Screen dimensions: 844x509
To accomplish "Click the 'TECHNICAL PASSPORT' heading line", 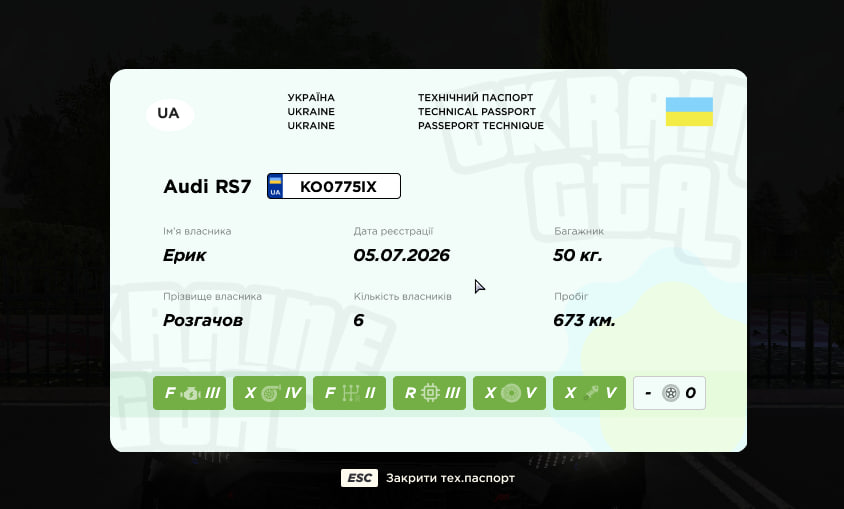I will (x=477, y=111).
